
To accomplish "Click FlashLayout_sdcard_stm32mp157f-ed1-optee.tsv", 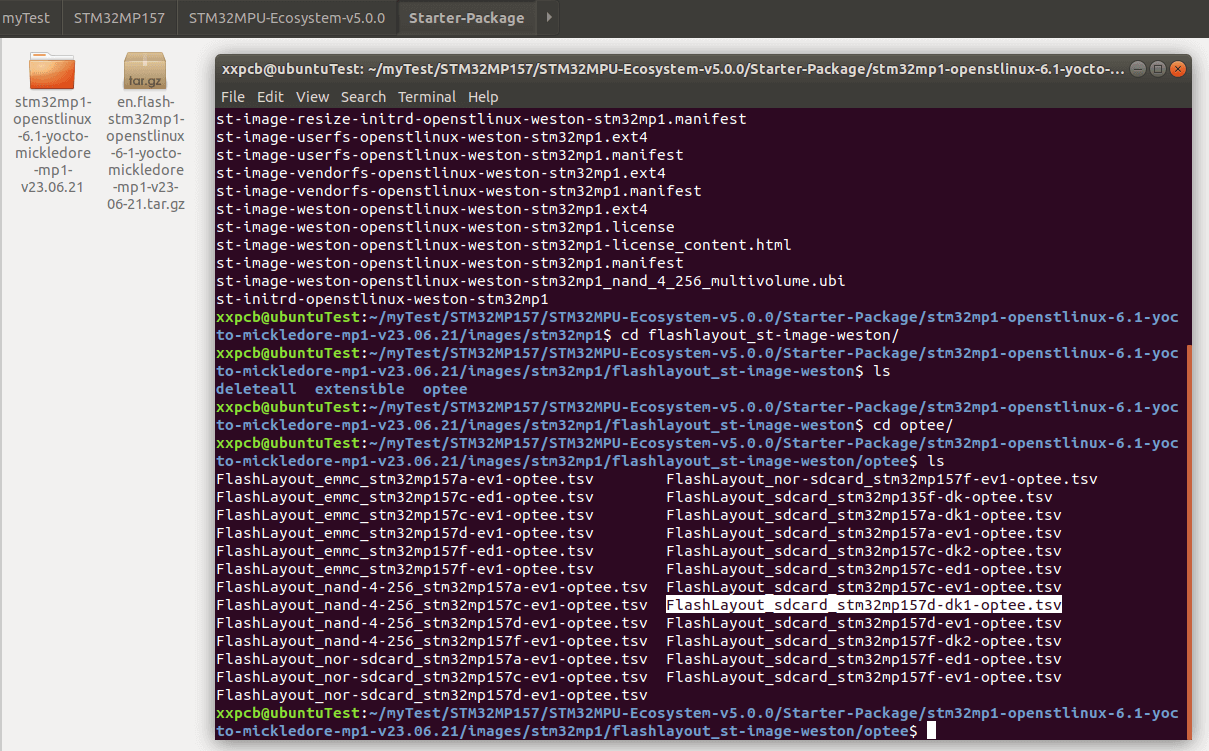I will (x=864, y=659).
